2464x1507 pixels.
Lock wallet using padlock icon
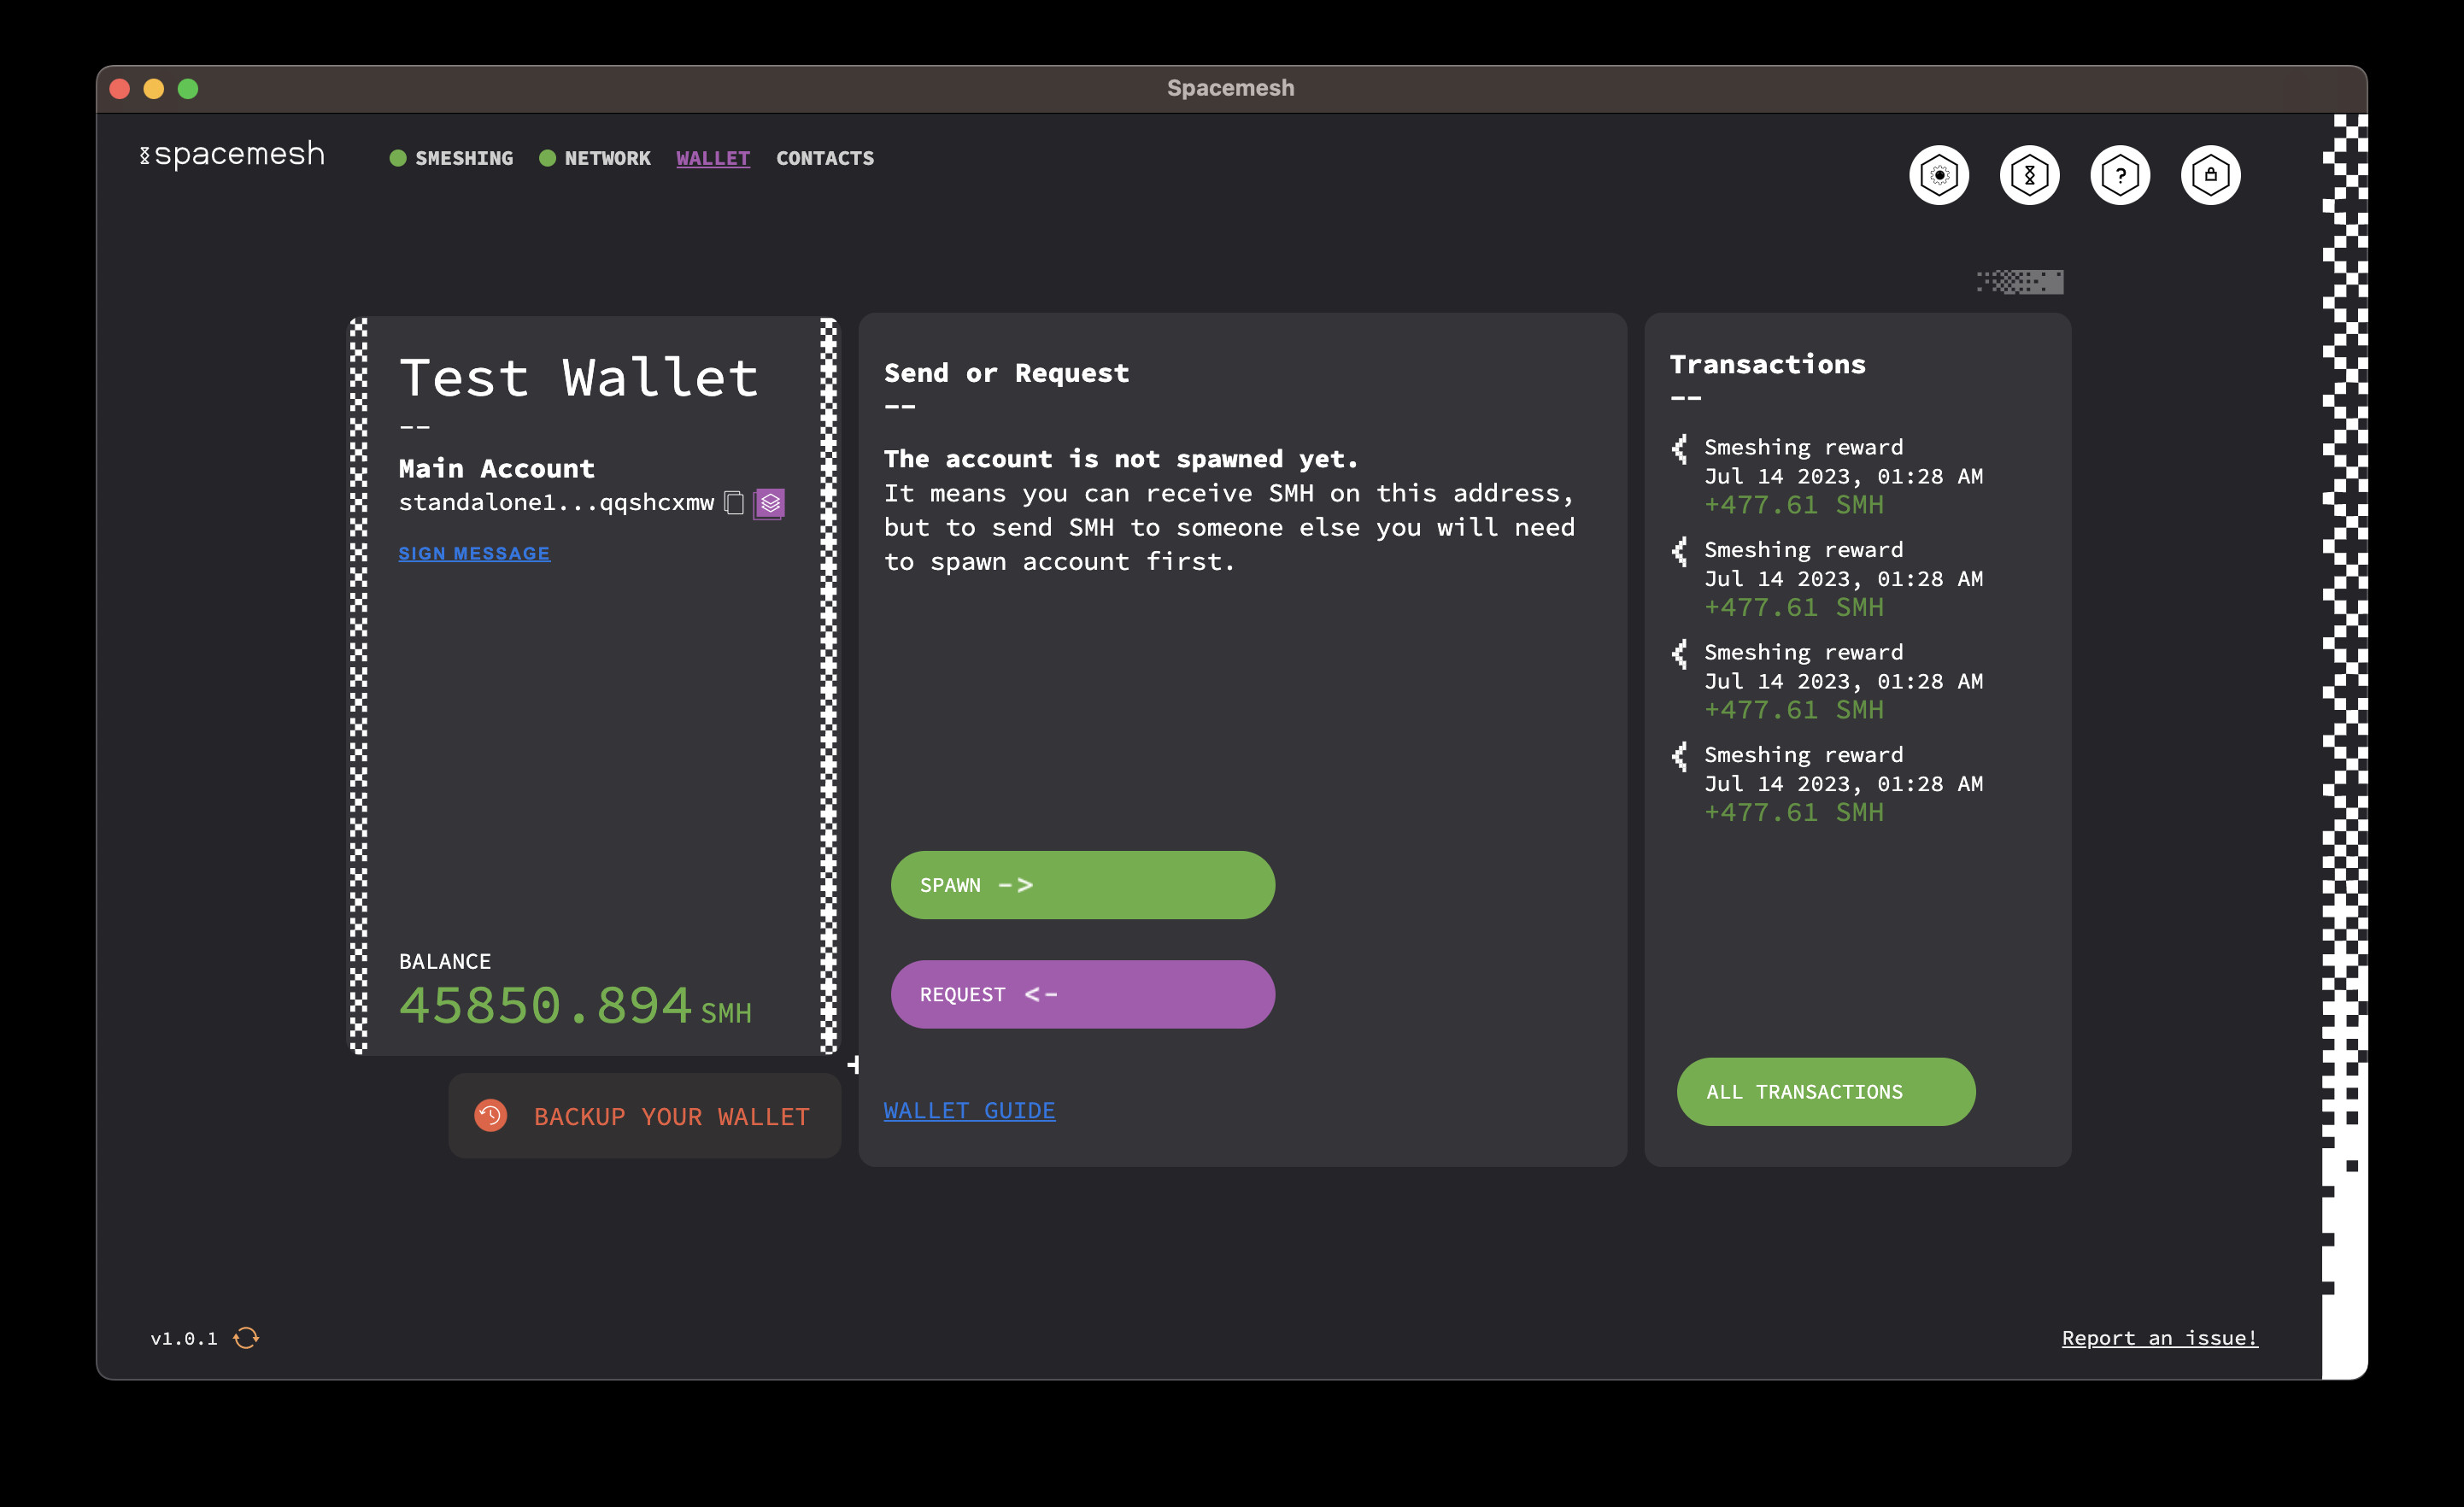pos(2210,175)
